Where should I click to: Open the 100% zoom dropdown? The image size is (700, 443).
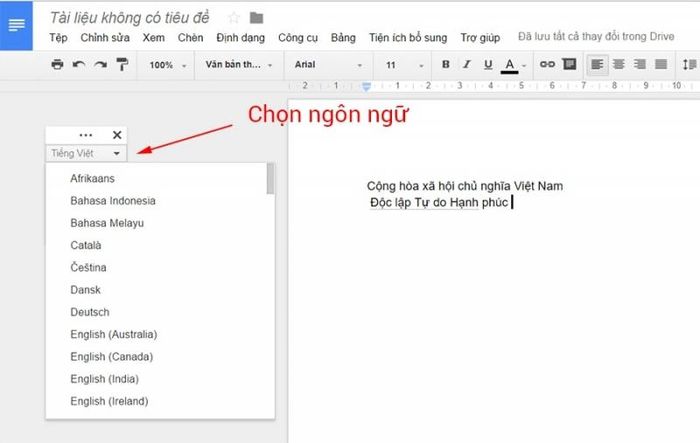point(167,65)
